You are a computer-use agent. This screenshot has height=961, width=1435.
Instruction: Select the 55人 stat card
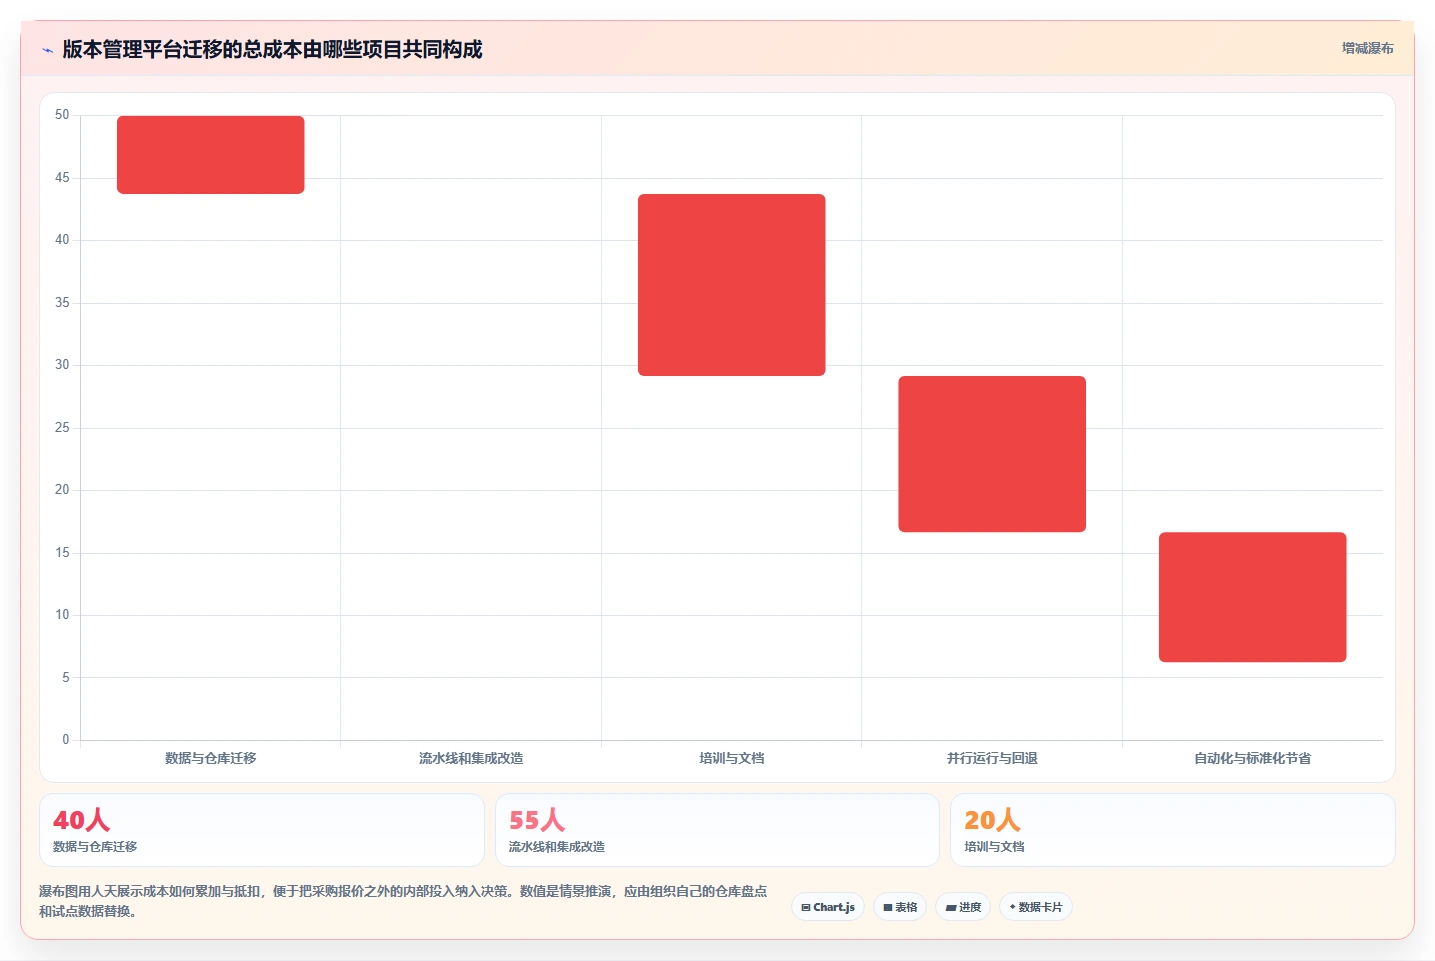pos(717,830)
